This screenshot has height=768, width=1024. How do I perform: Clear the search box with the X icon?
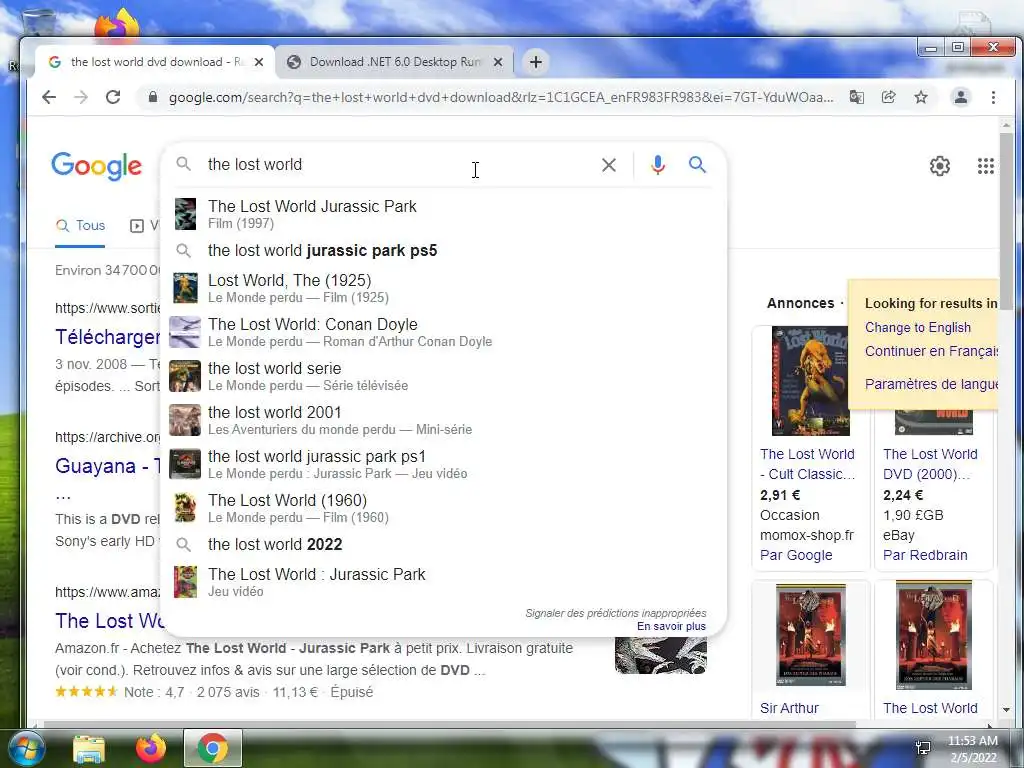[609, 165]
